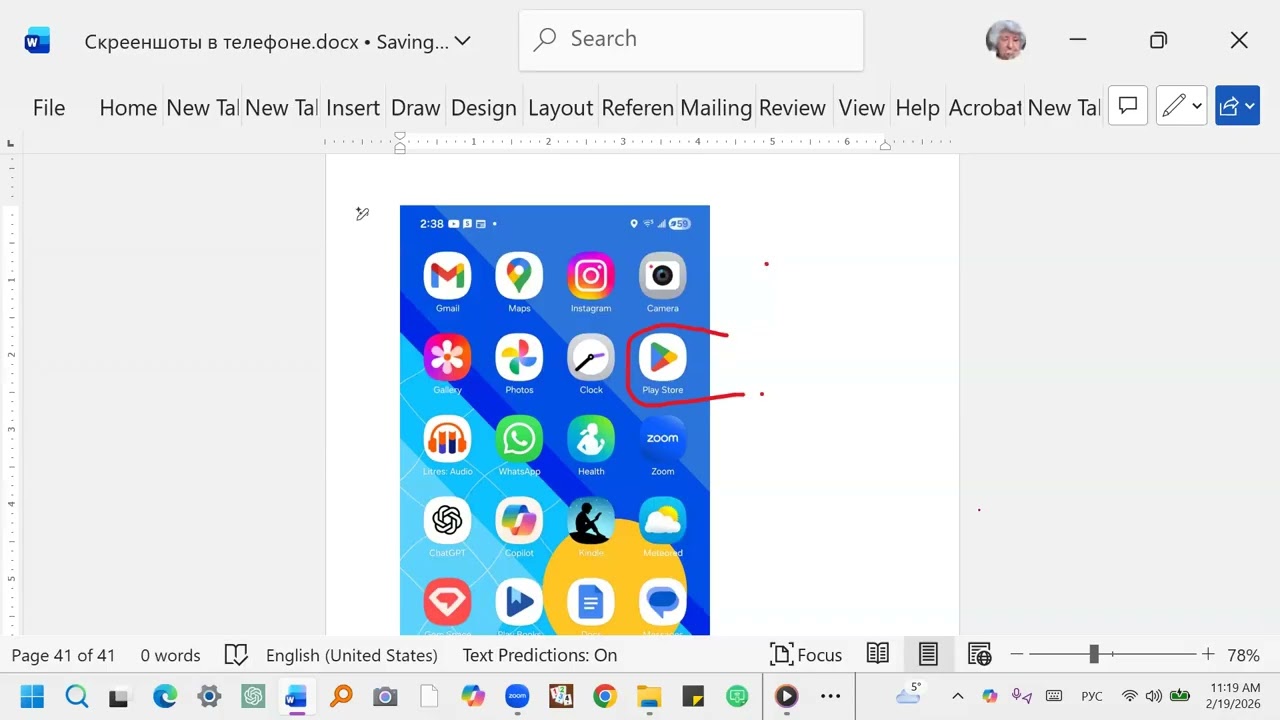Open Microsoft Edge from the taskbar
Image resolution: width=1280 pixels, height=720 pixels.
click(164, 696)
